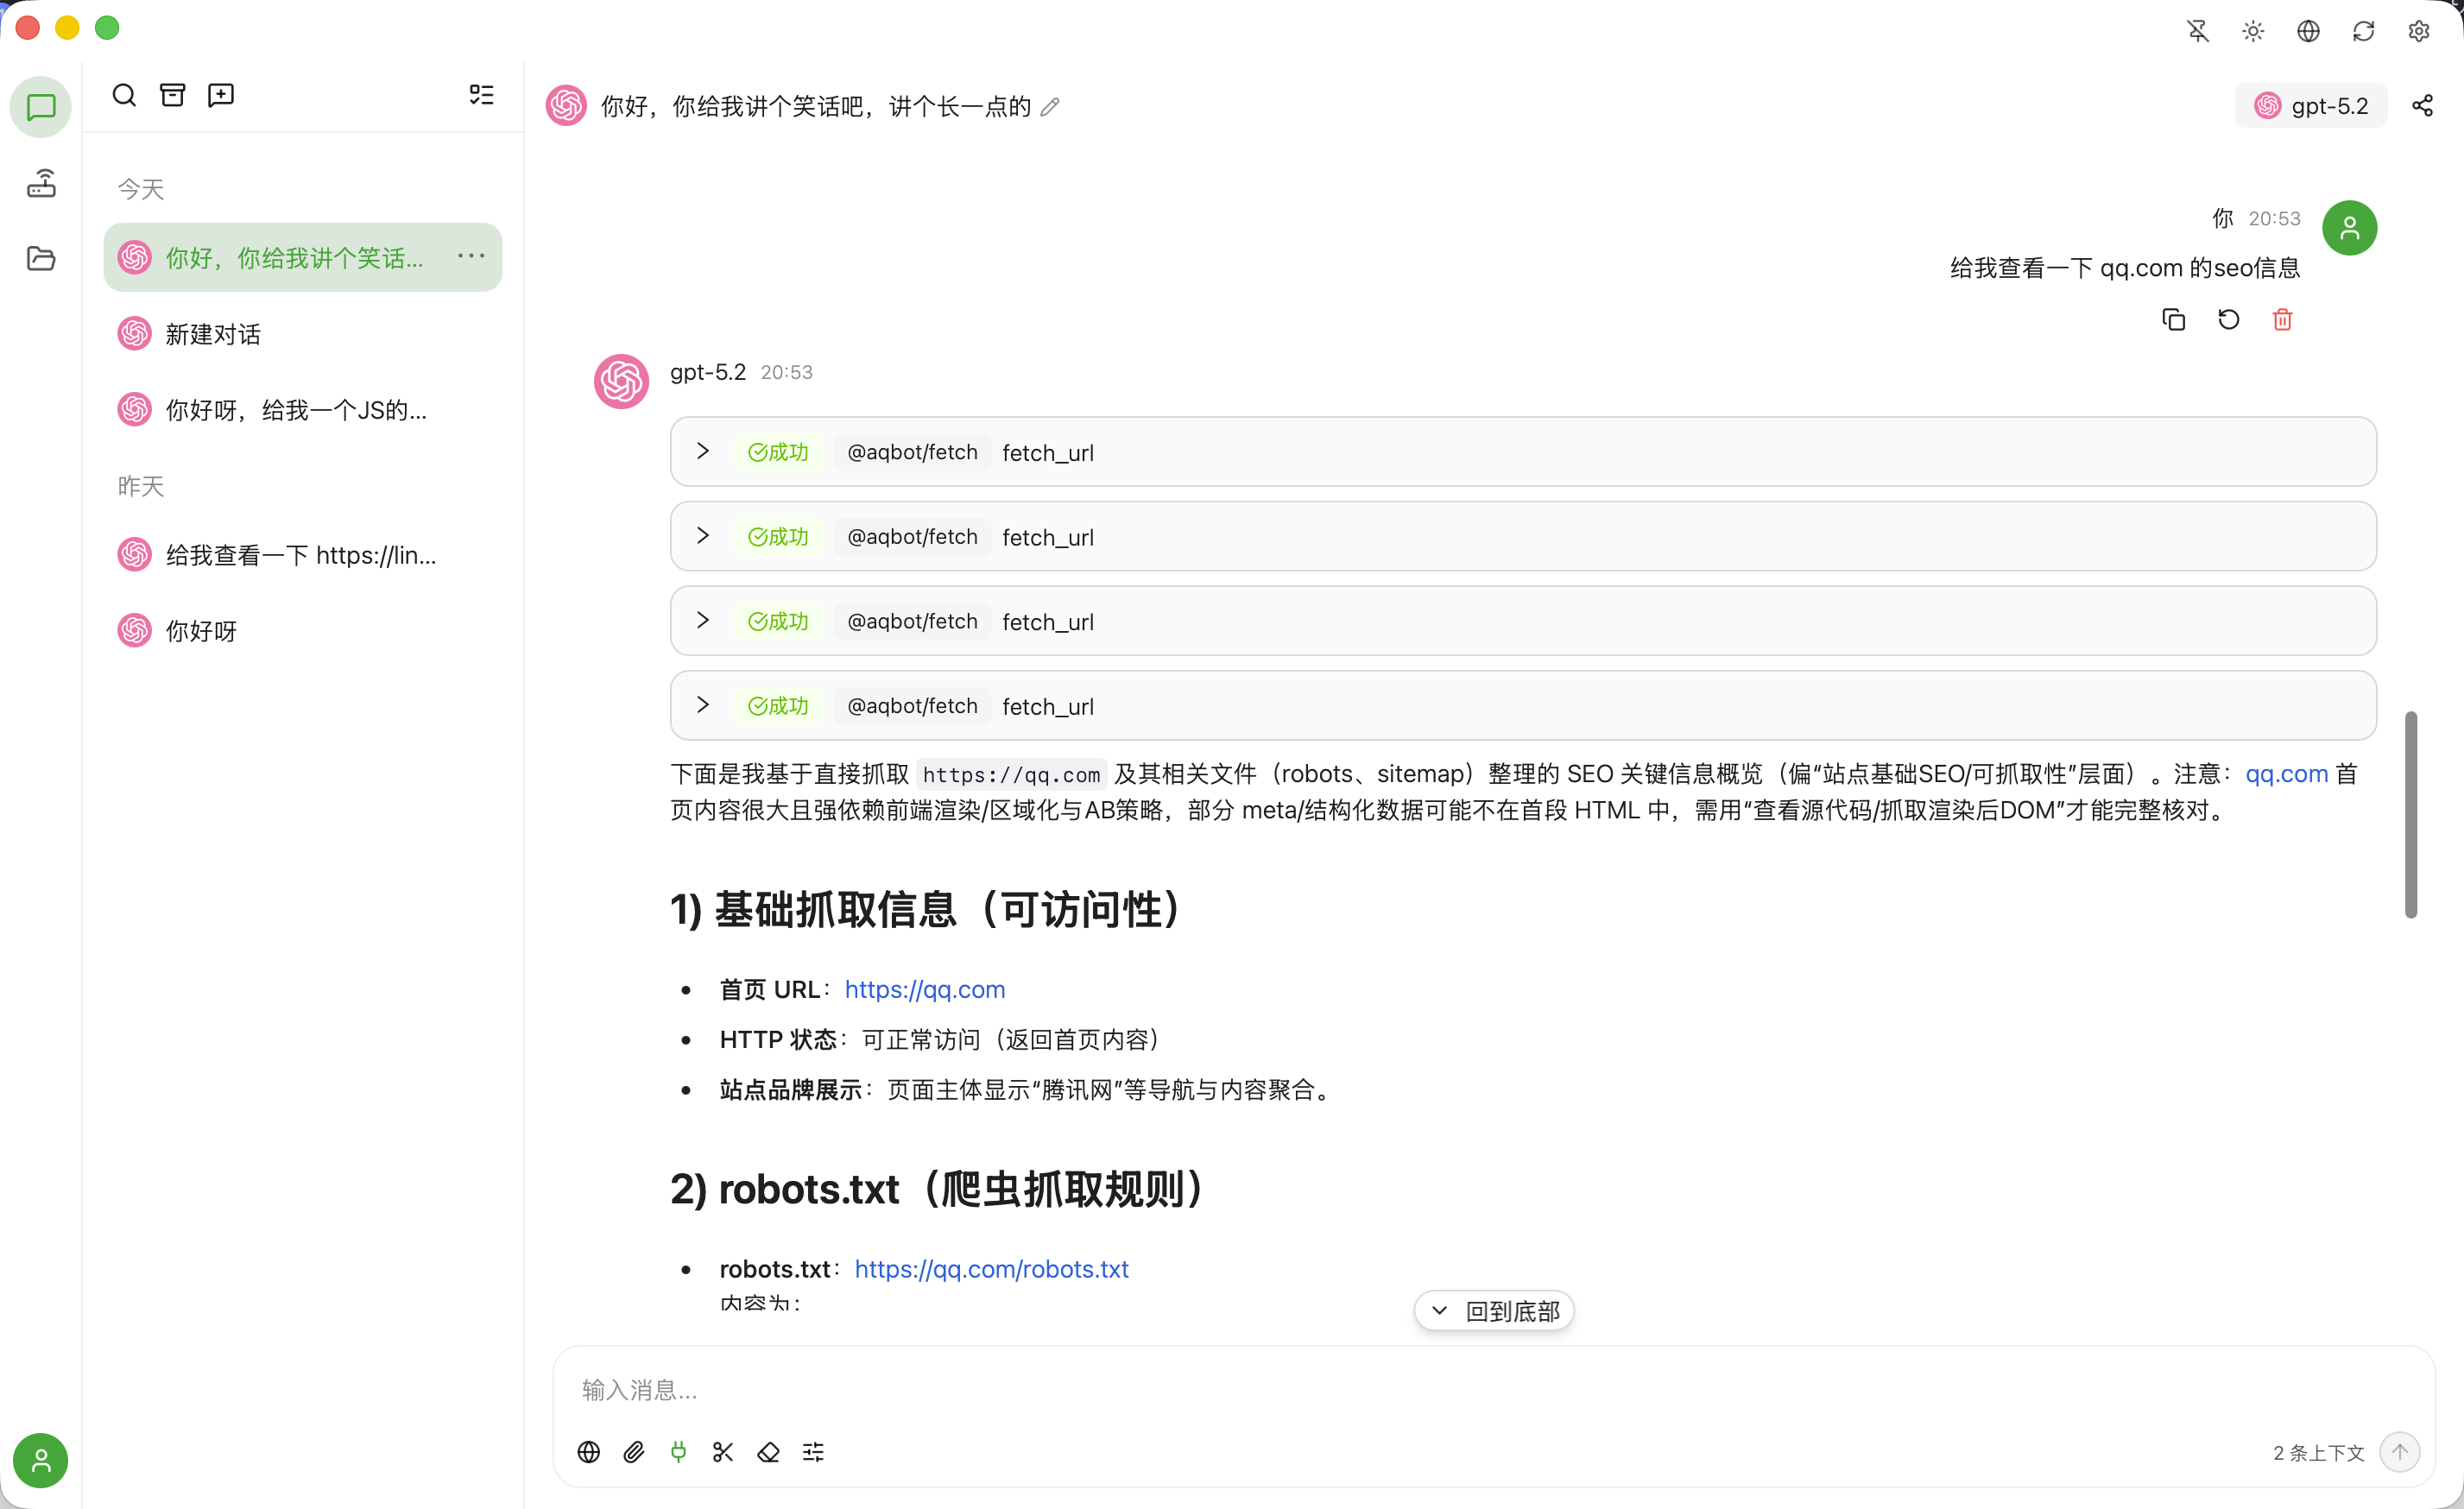This screenshot has height=1509, width=2464.
Task: Open more options for the selected chat
Action: pos(470,256)
